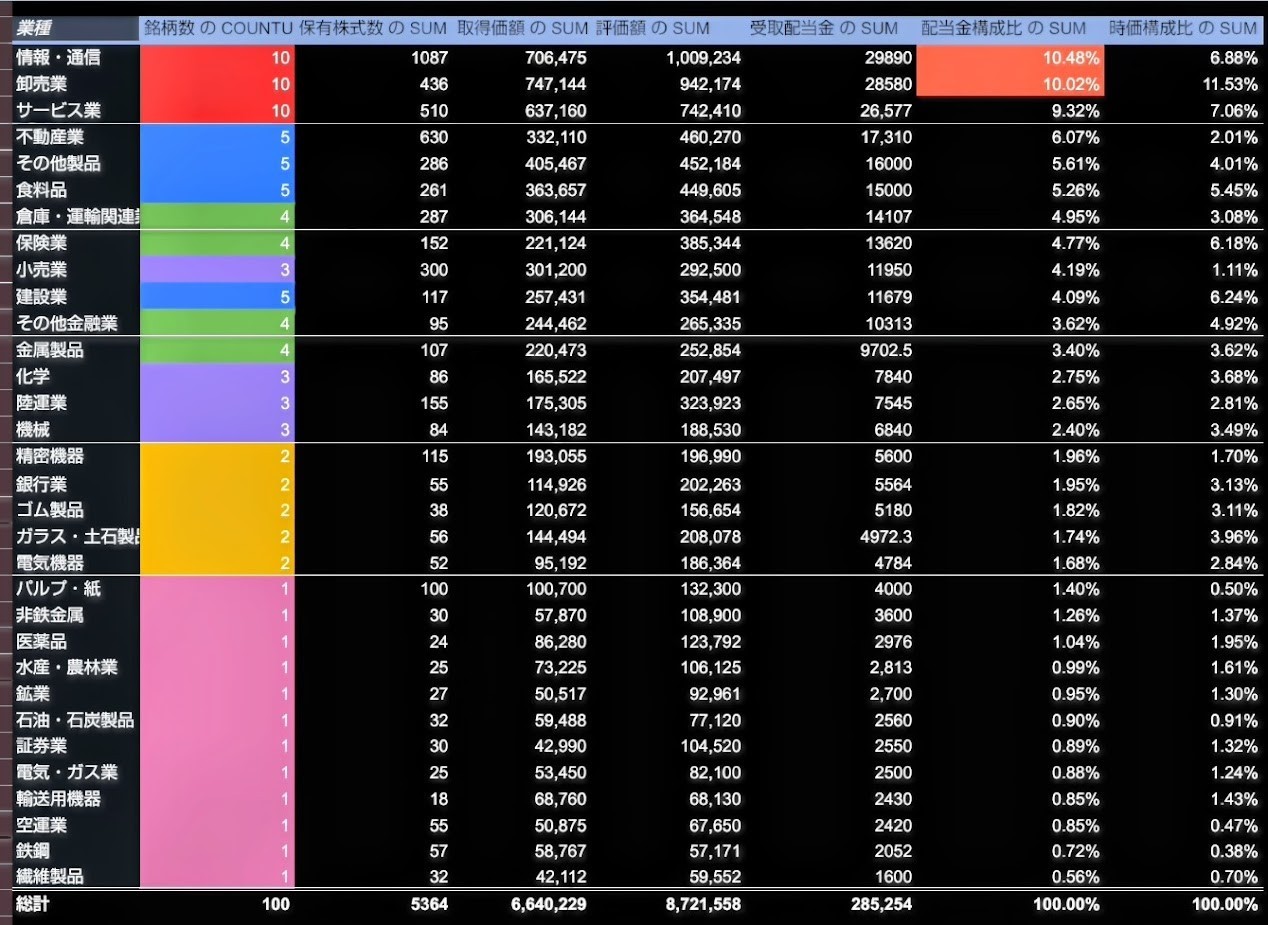Select the 取得価額 の SUM header
Screen dimensions: 1268x925
click(x=521, y=28)
